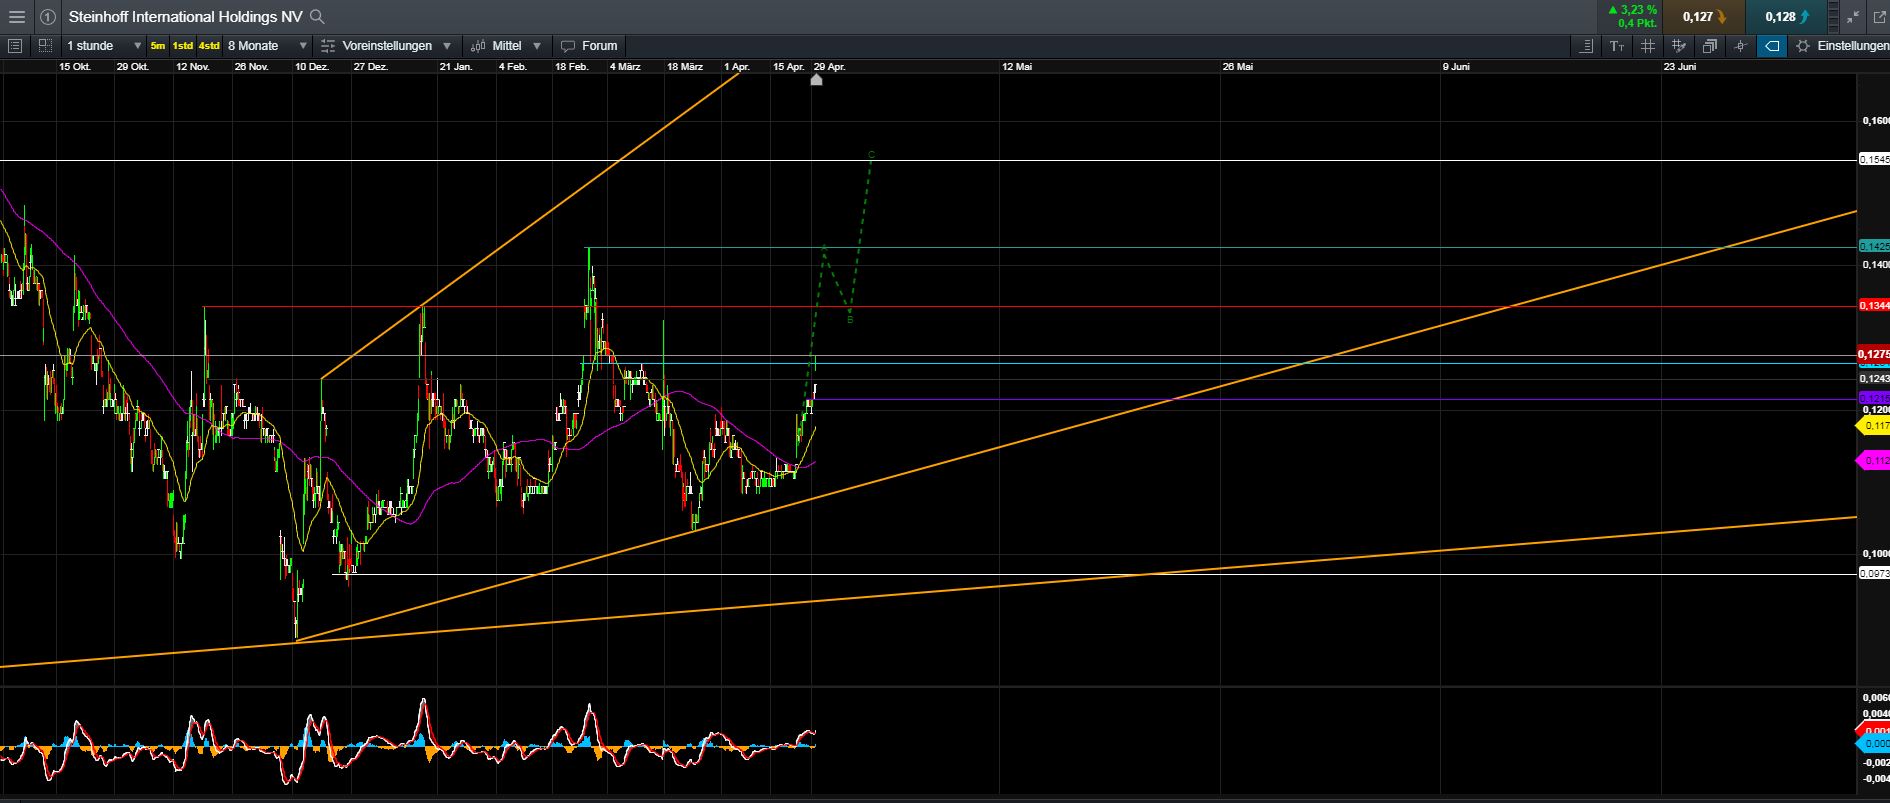Toggle the crosshair candle icon

(x=1741, y=46)
